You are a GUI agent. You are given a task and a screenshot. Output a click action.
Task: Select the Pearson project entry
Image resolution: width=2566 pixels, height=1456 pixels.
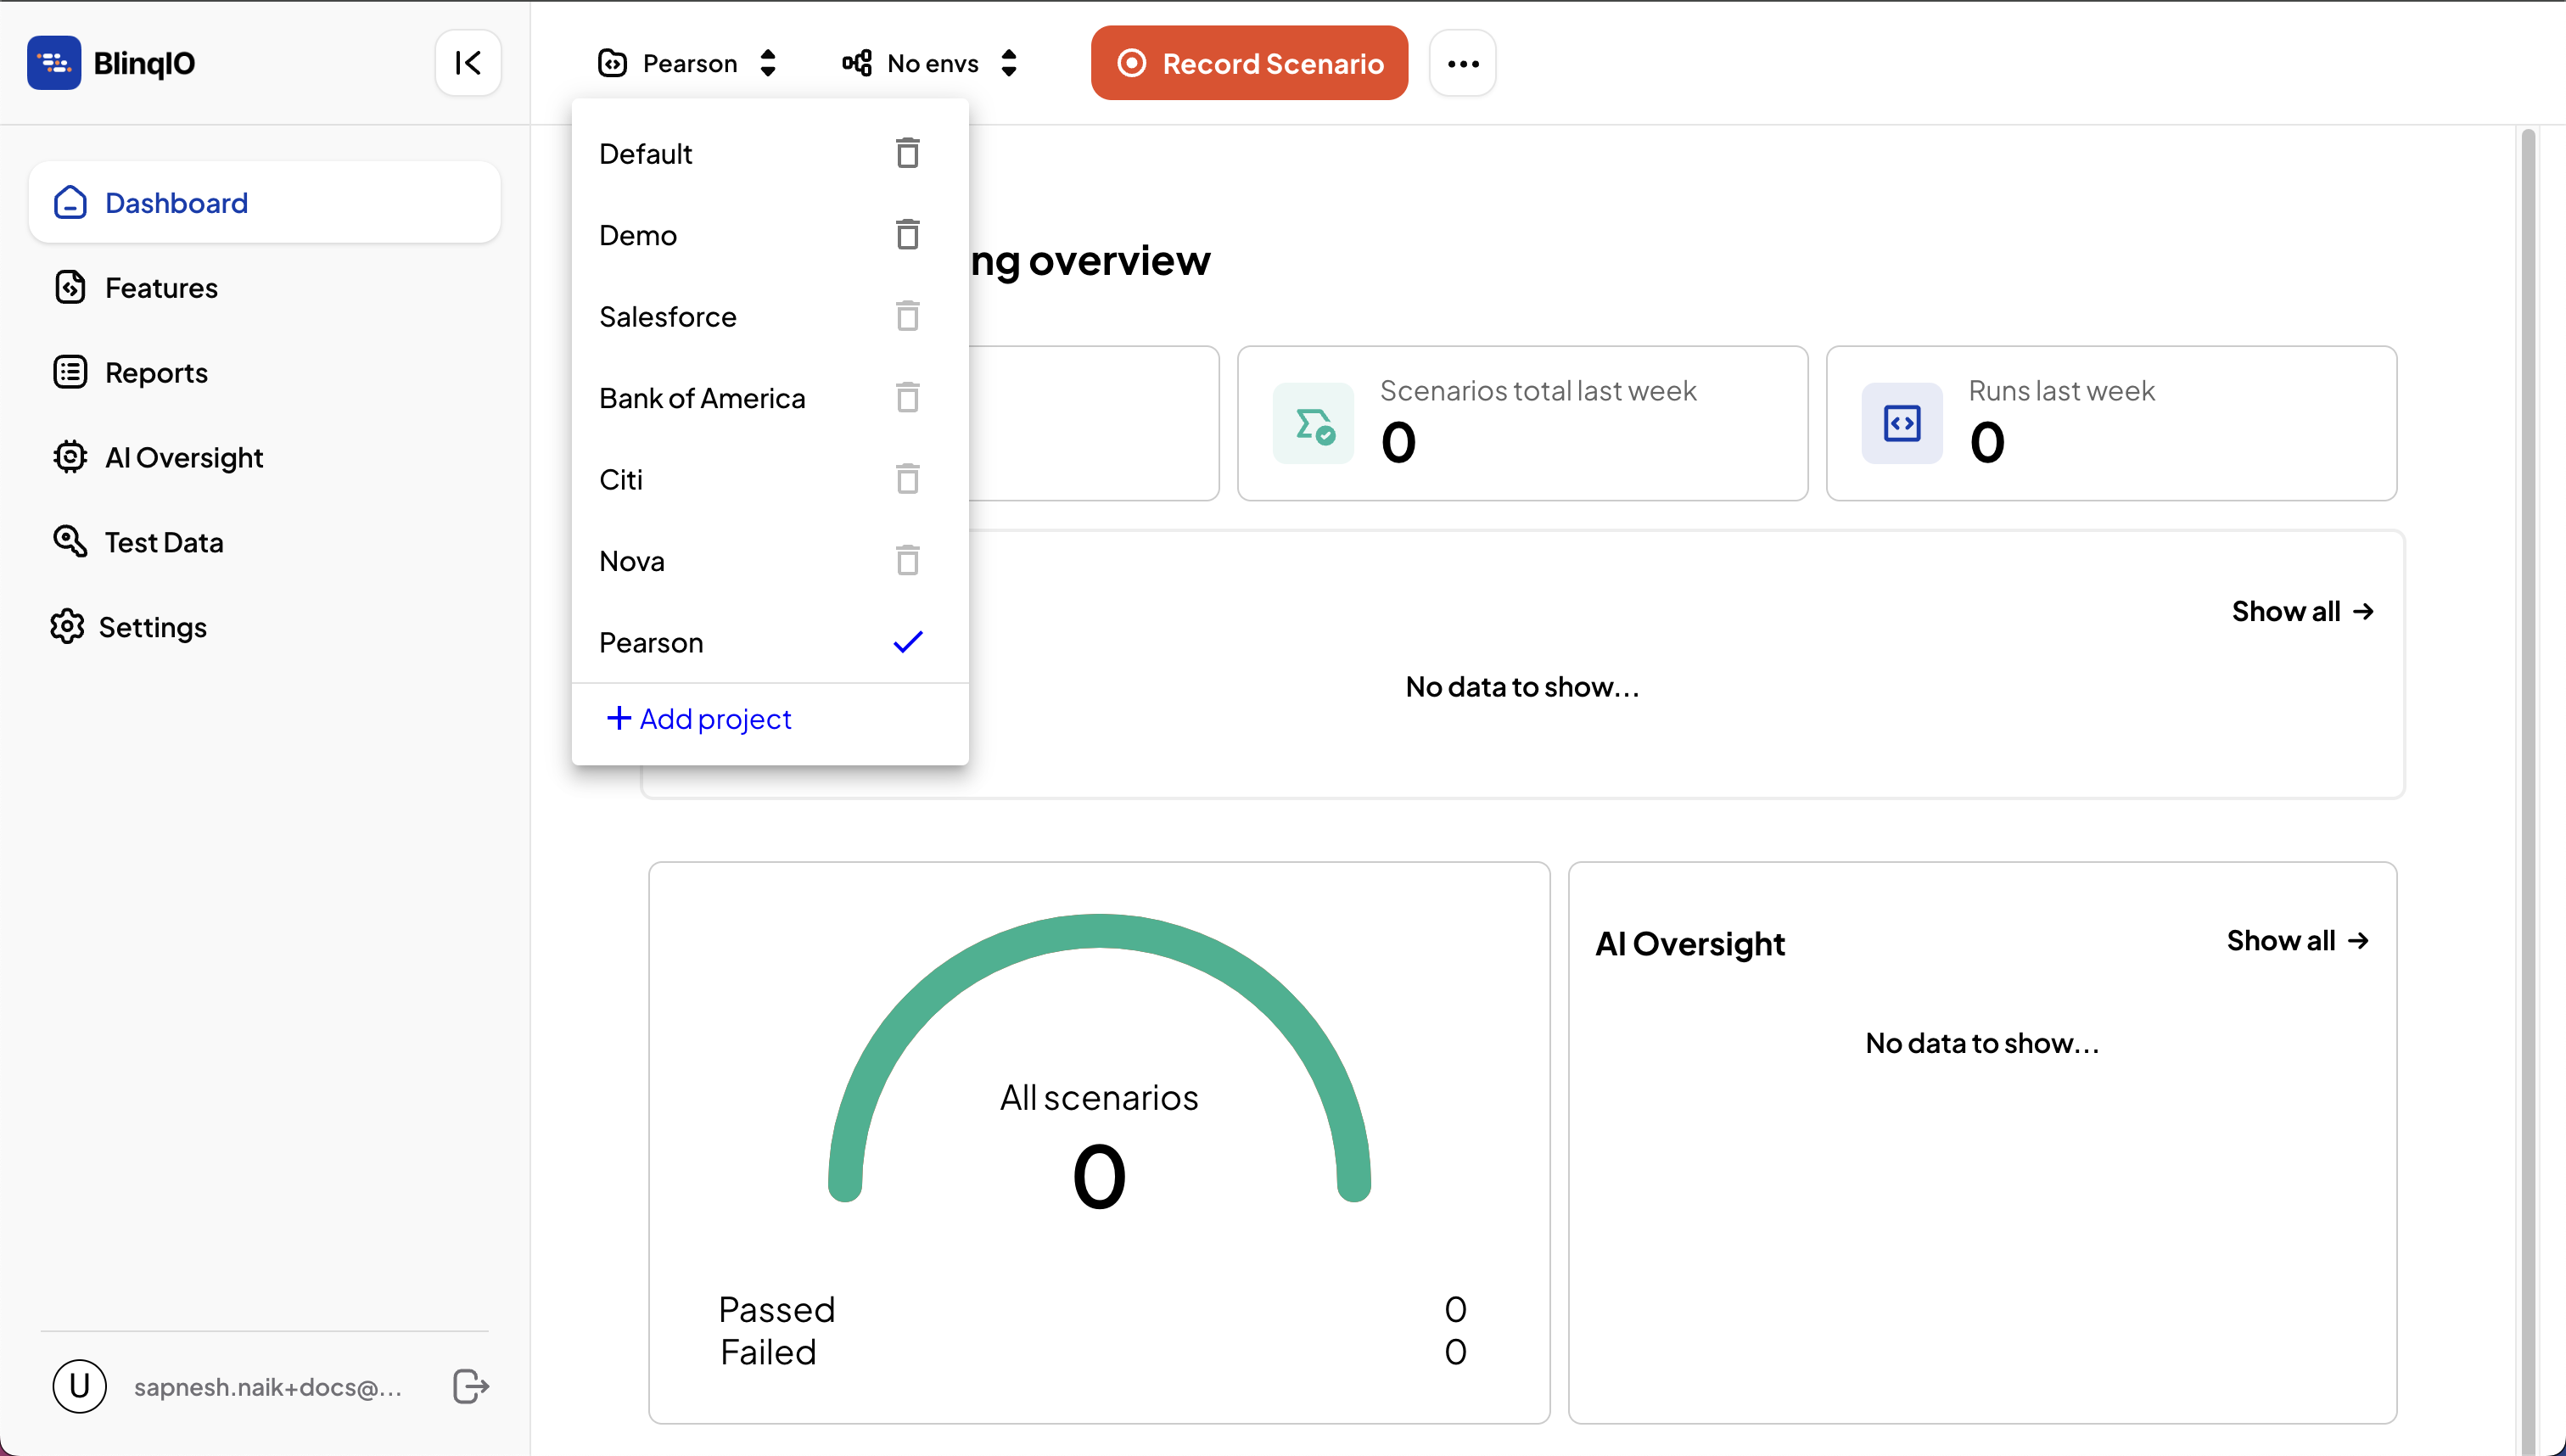pos(770,642)
